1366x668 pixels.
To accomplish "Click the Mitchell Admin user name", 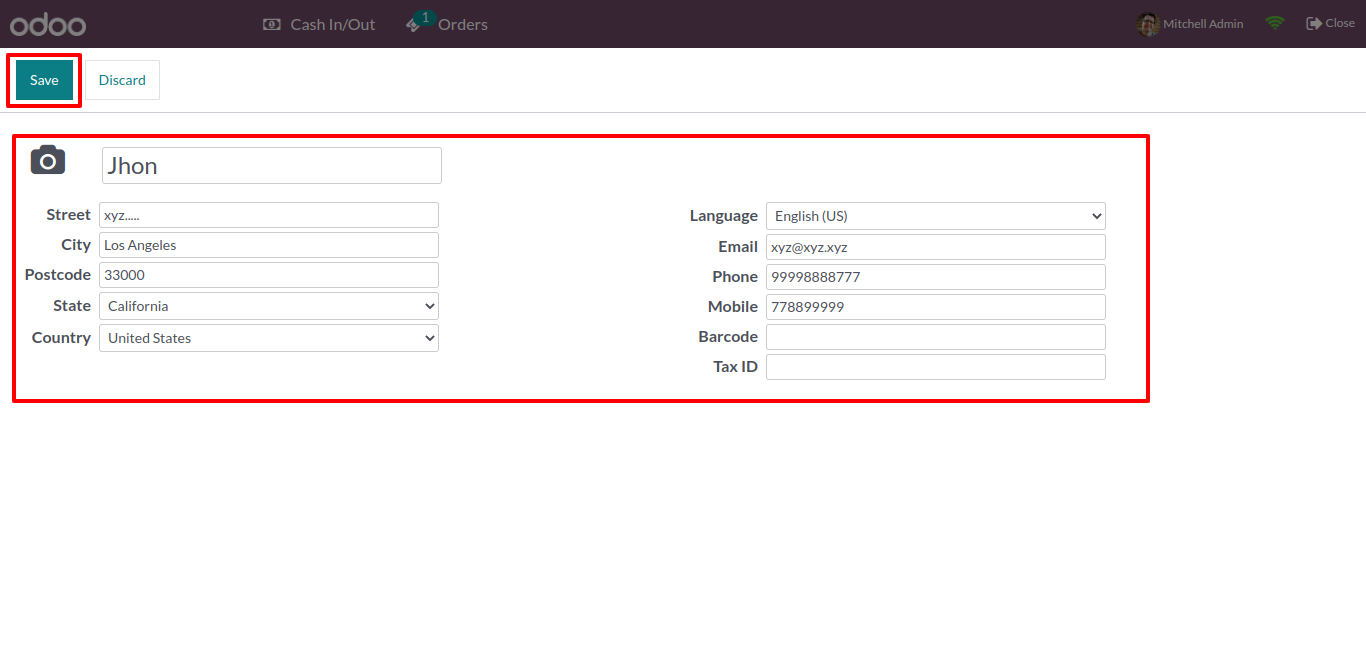I will (x=1203, y=24).
